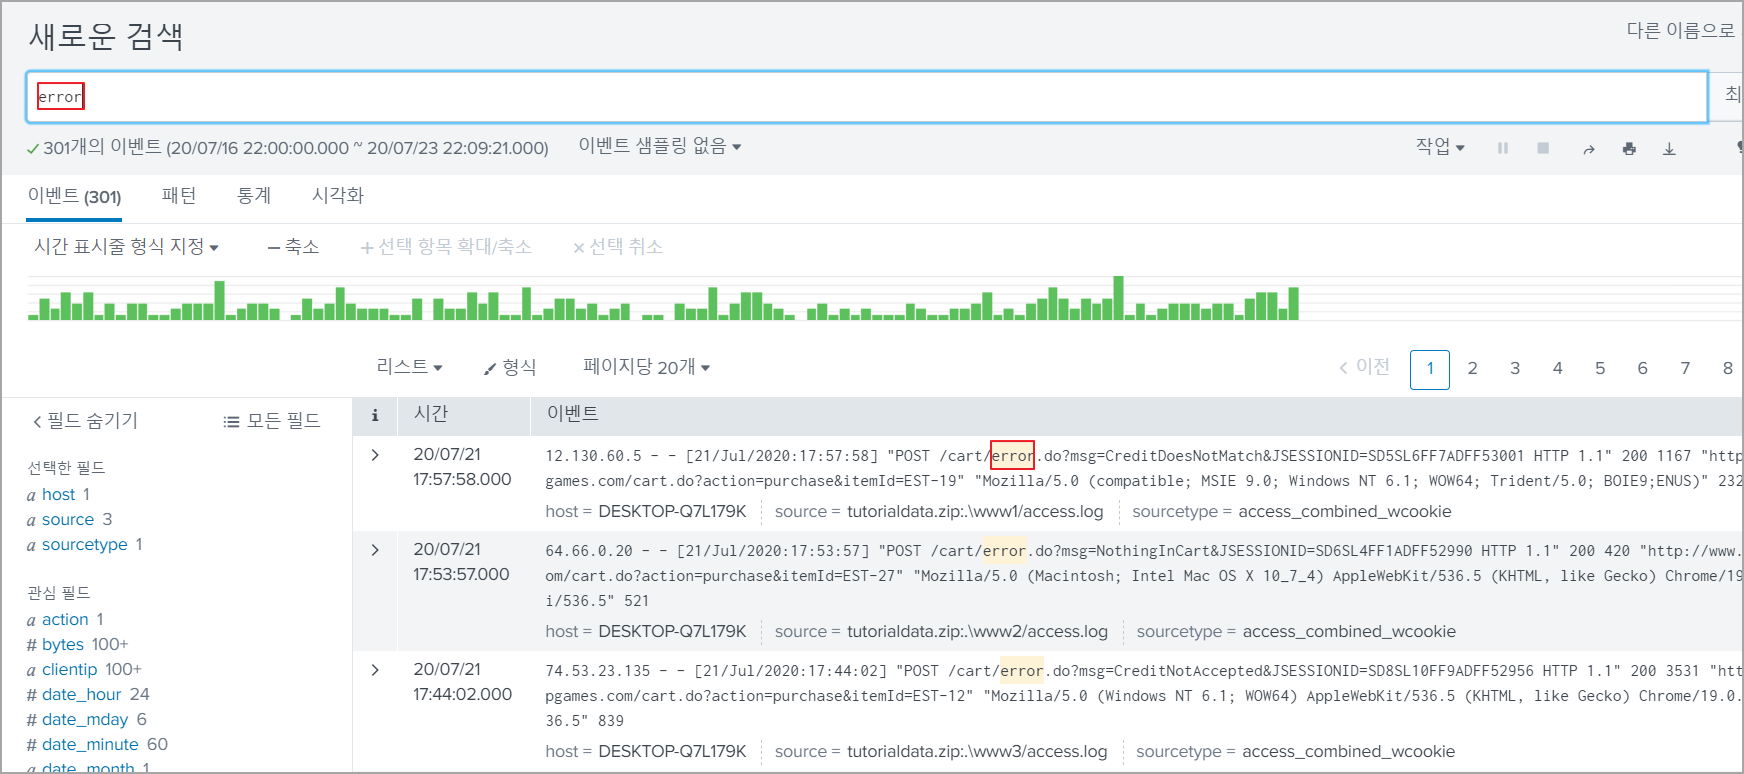This screenshot has width=1744, height=774.
Task: Switch to the 패턴 tab
Action: click(x=179, y=196)
